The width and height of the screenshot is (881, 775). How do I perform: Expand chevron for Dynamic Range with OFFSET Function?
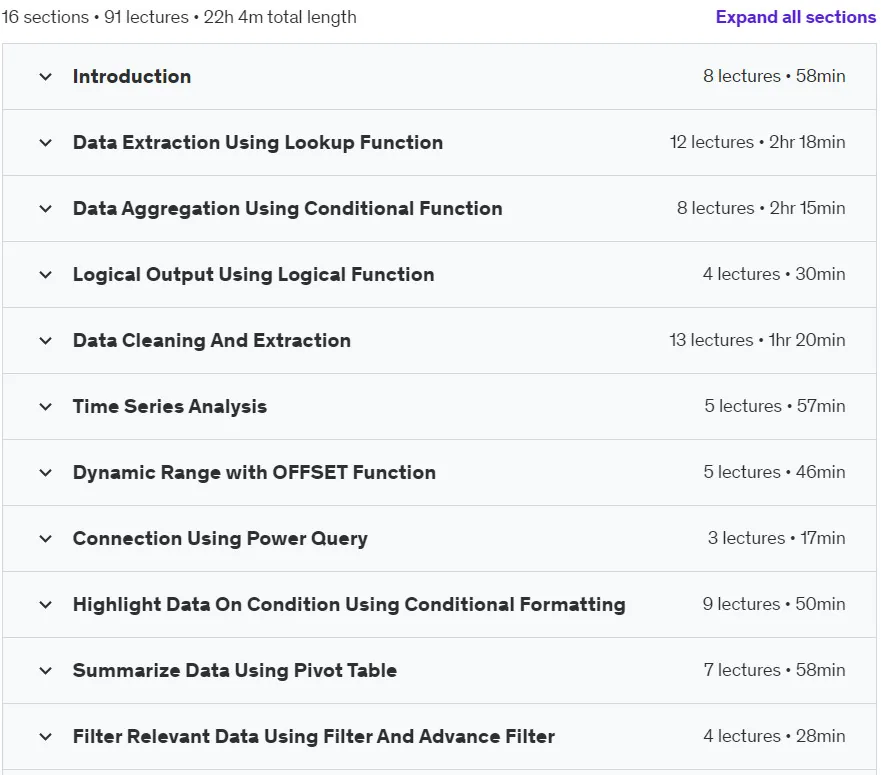coord(46,473)
